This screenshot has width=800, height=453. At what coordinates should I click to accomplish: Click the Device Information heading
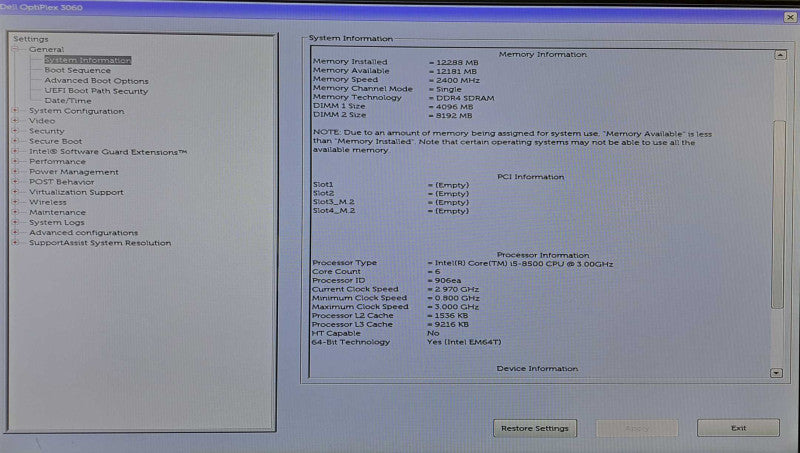coord(537,368)
